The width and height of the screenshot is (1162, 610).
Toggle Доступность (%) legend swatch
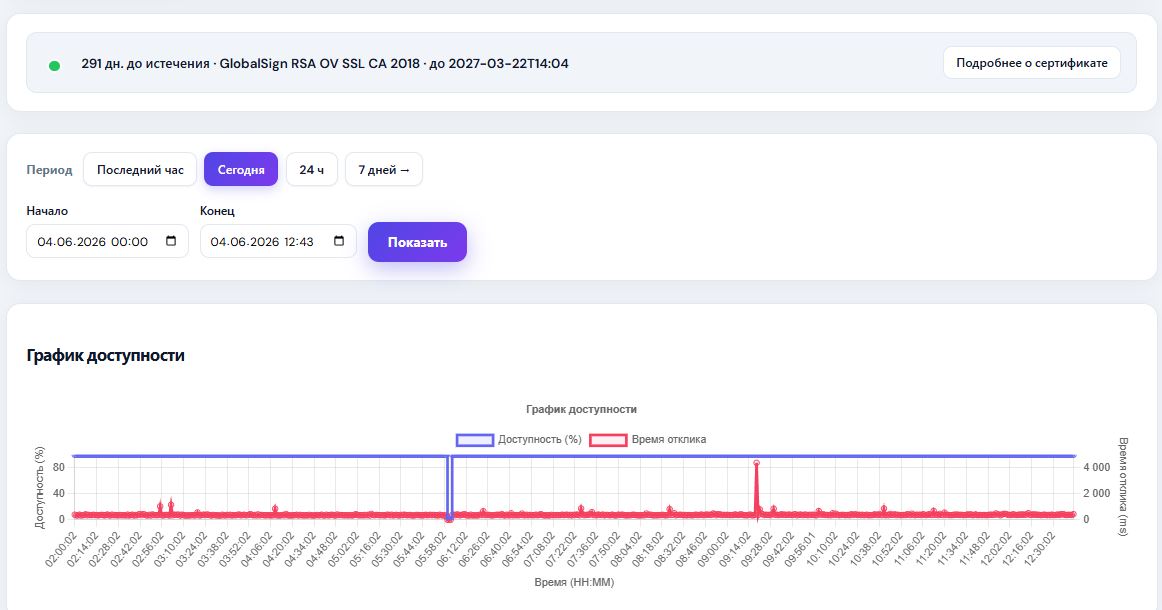(475, 440)
